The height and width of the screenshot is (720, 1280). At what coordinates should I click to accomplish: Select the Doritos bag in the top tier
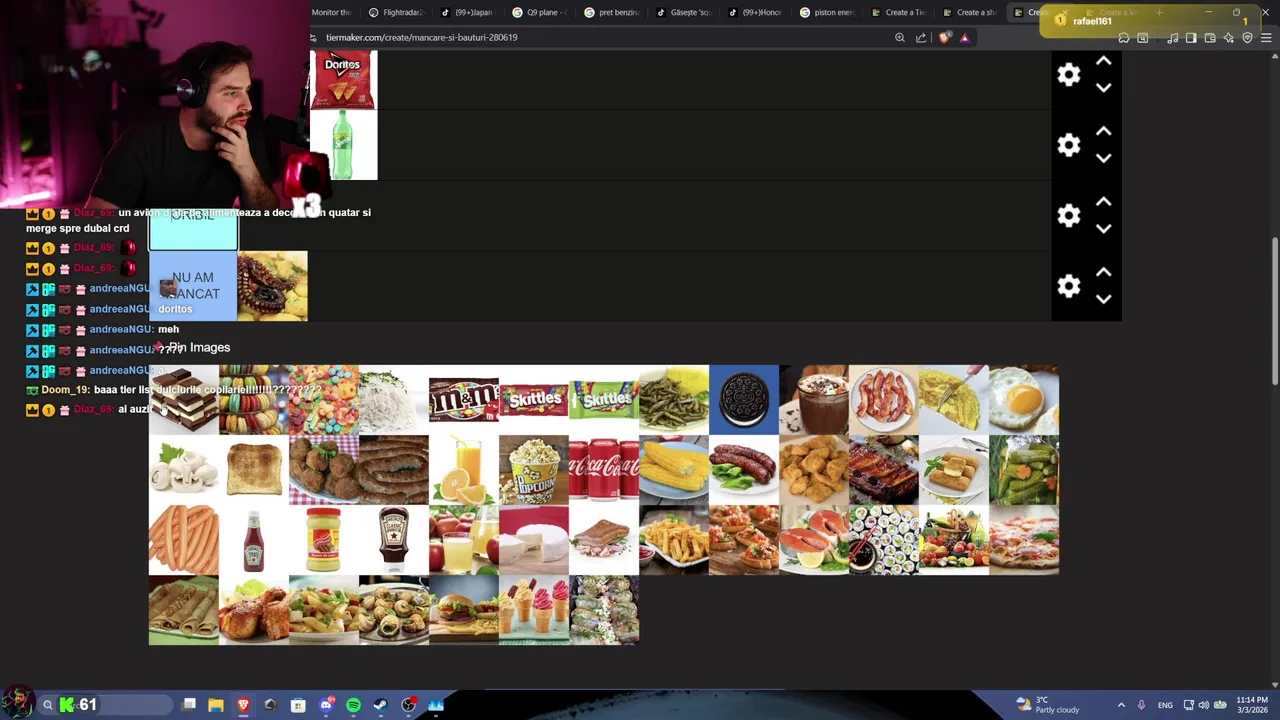coord(343,80)
